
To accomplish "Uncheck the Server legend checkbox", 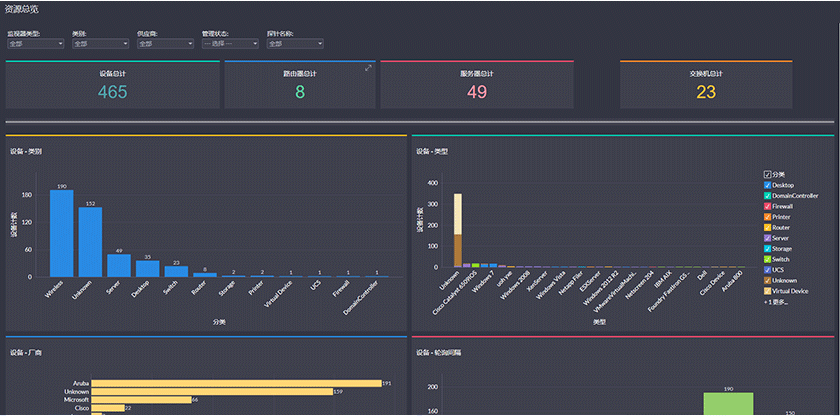I will tap(767, 238).
